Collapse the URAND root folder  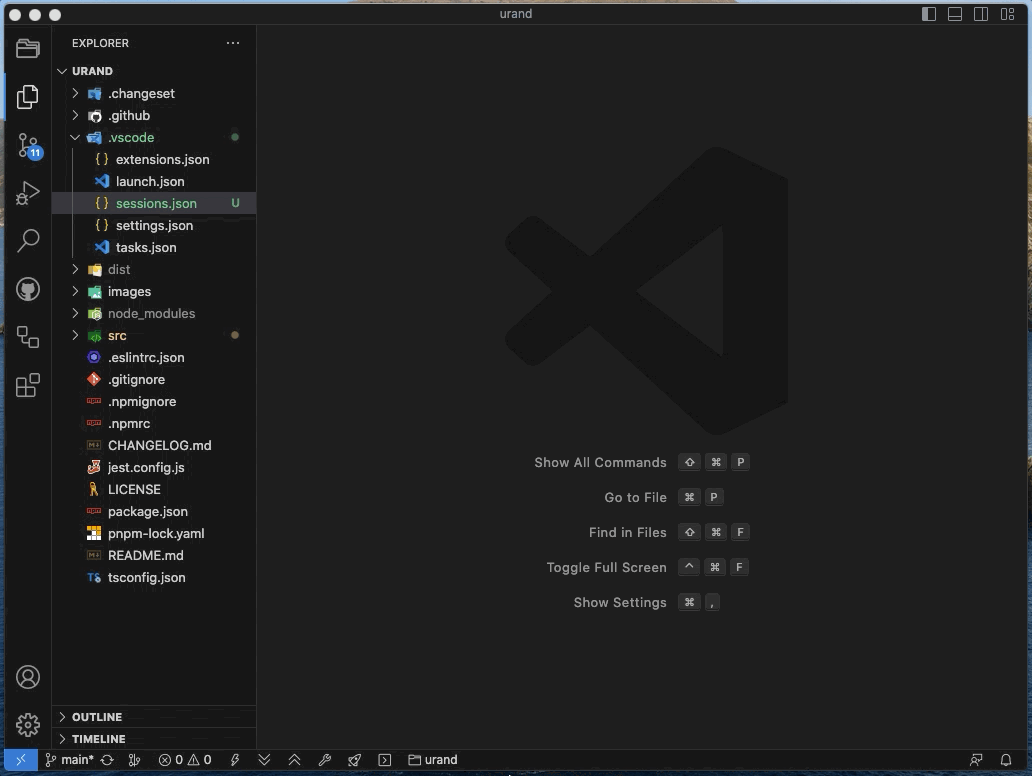point(154,71)
